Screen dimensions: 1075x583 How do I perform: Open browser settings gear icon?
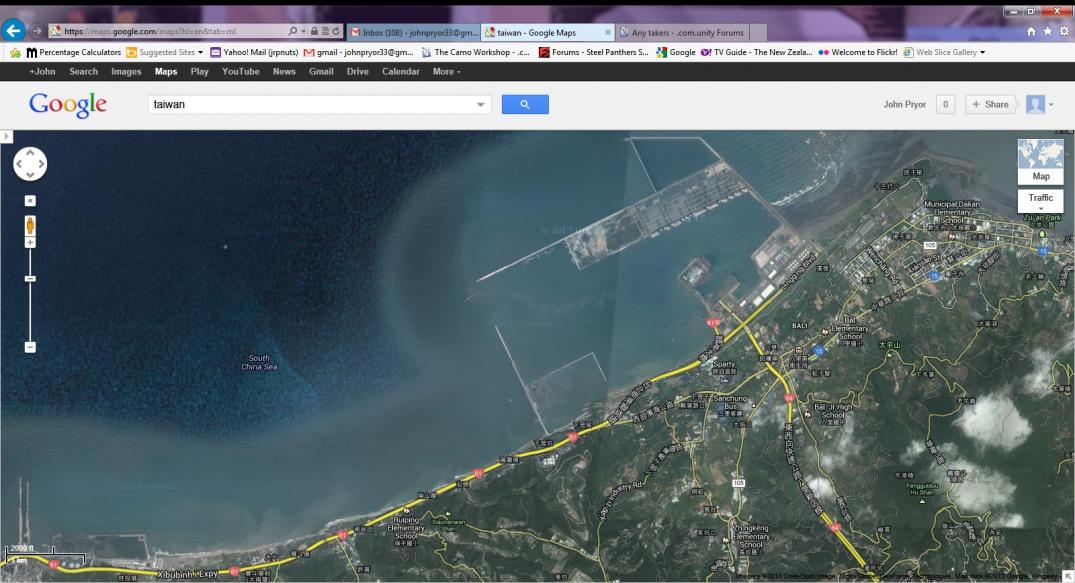pyautogui.click(x=1064, y=31)
